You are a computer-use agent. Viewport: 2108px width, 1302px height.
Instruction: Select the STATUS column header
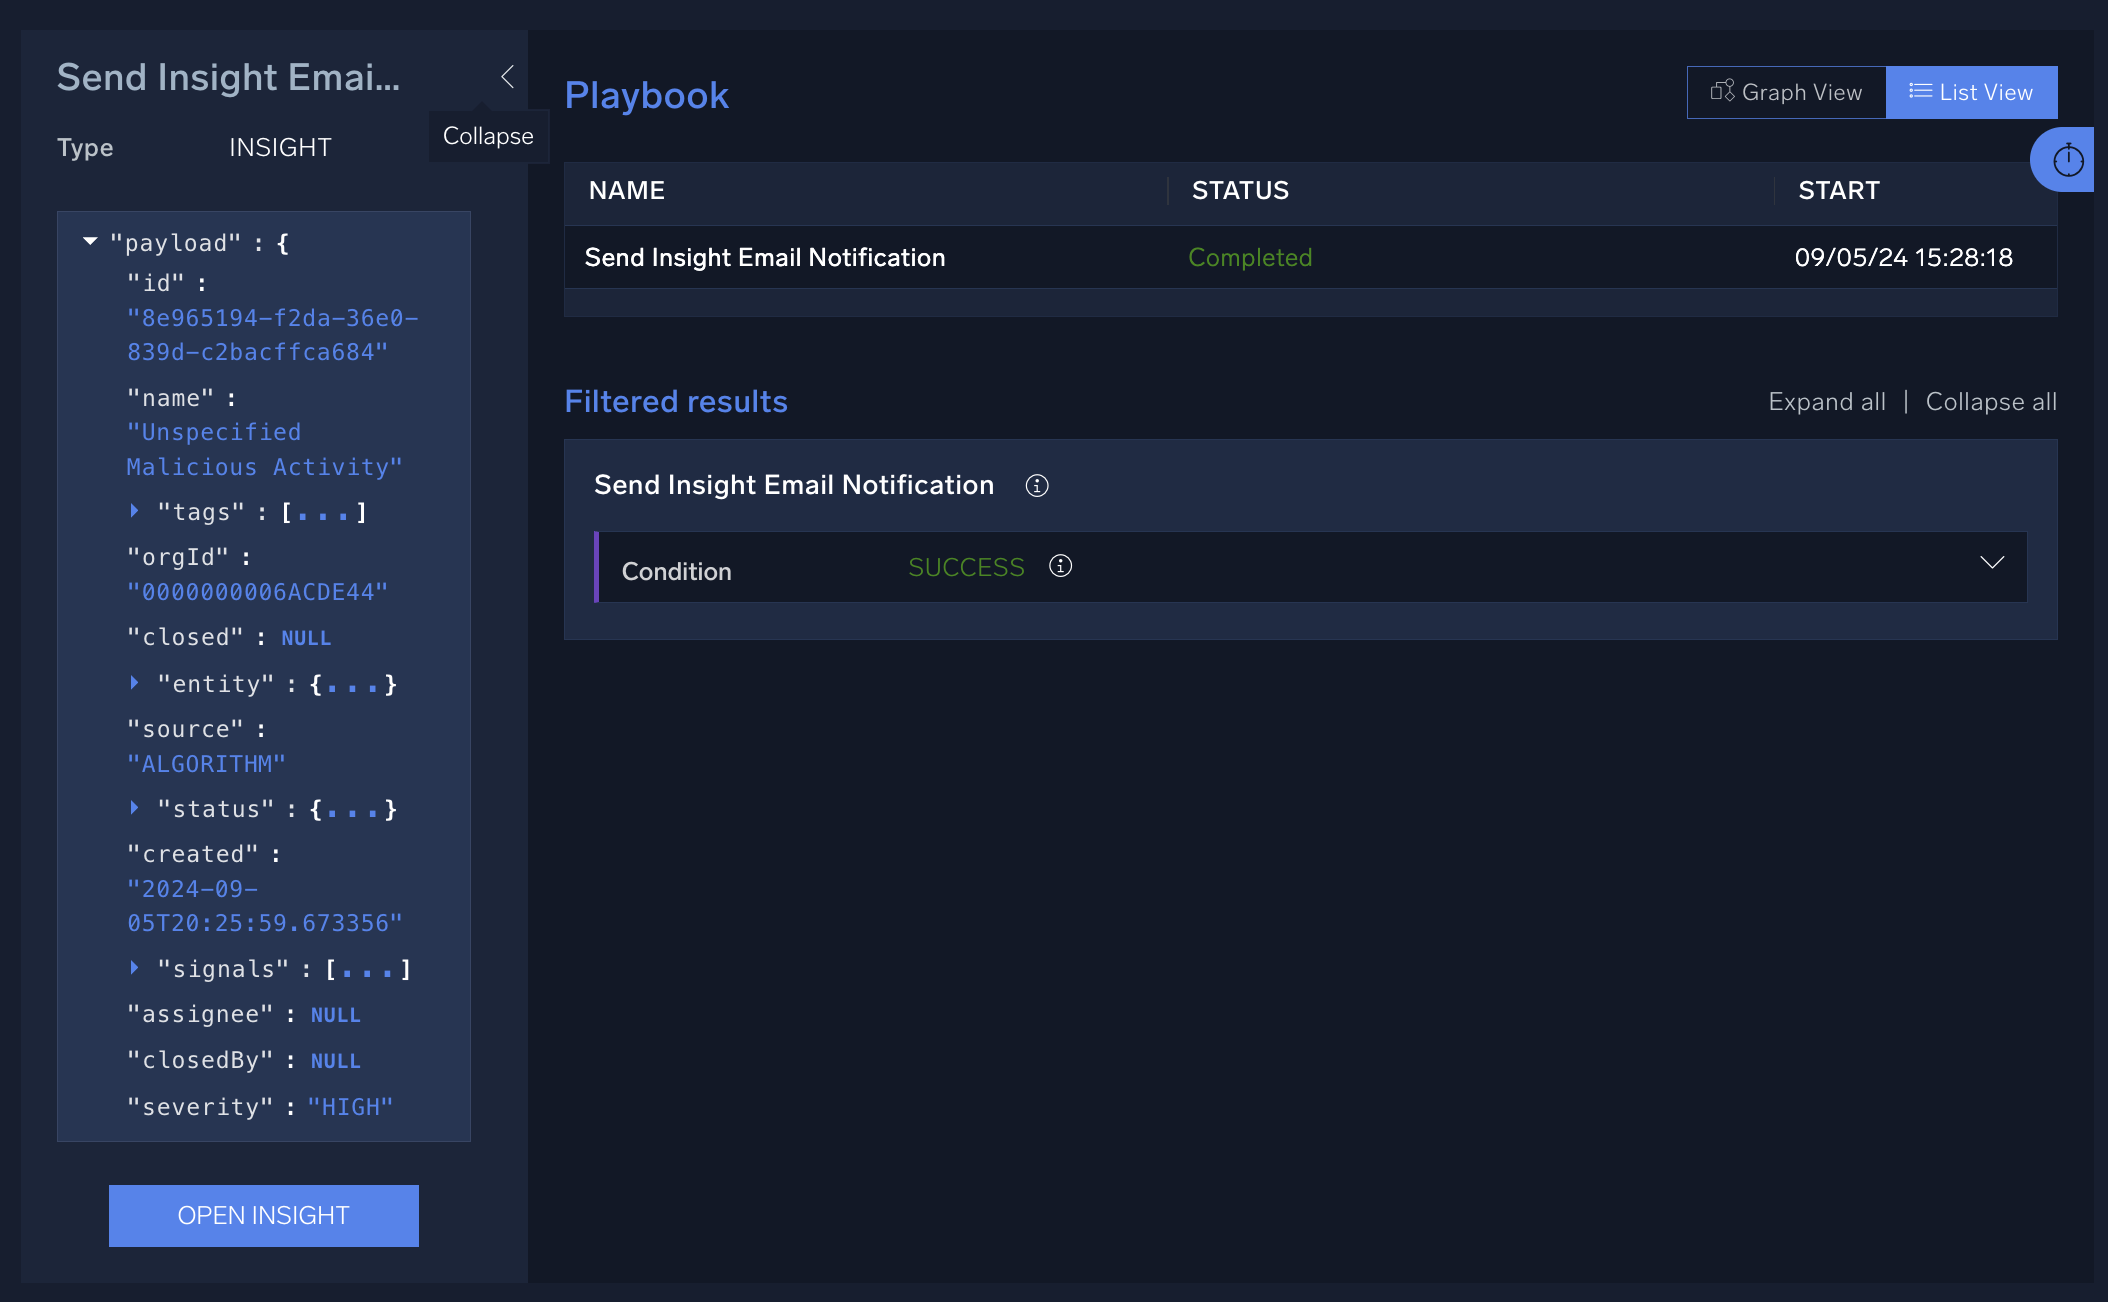[x=1239, y=190]
